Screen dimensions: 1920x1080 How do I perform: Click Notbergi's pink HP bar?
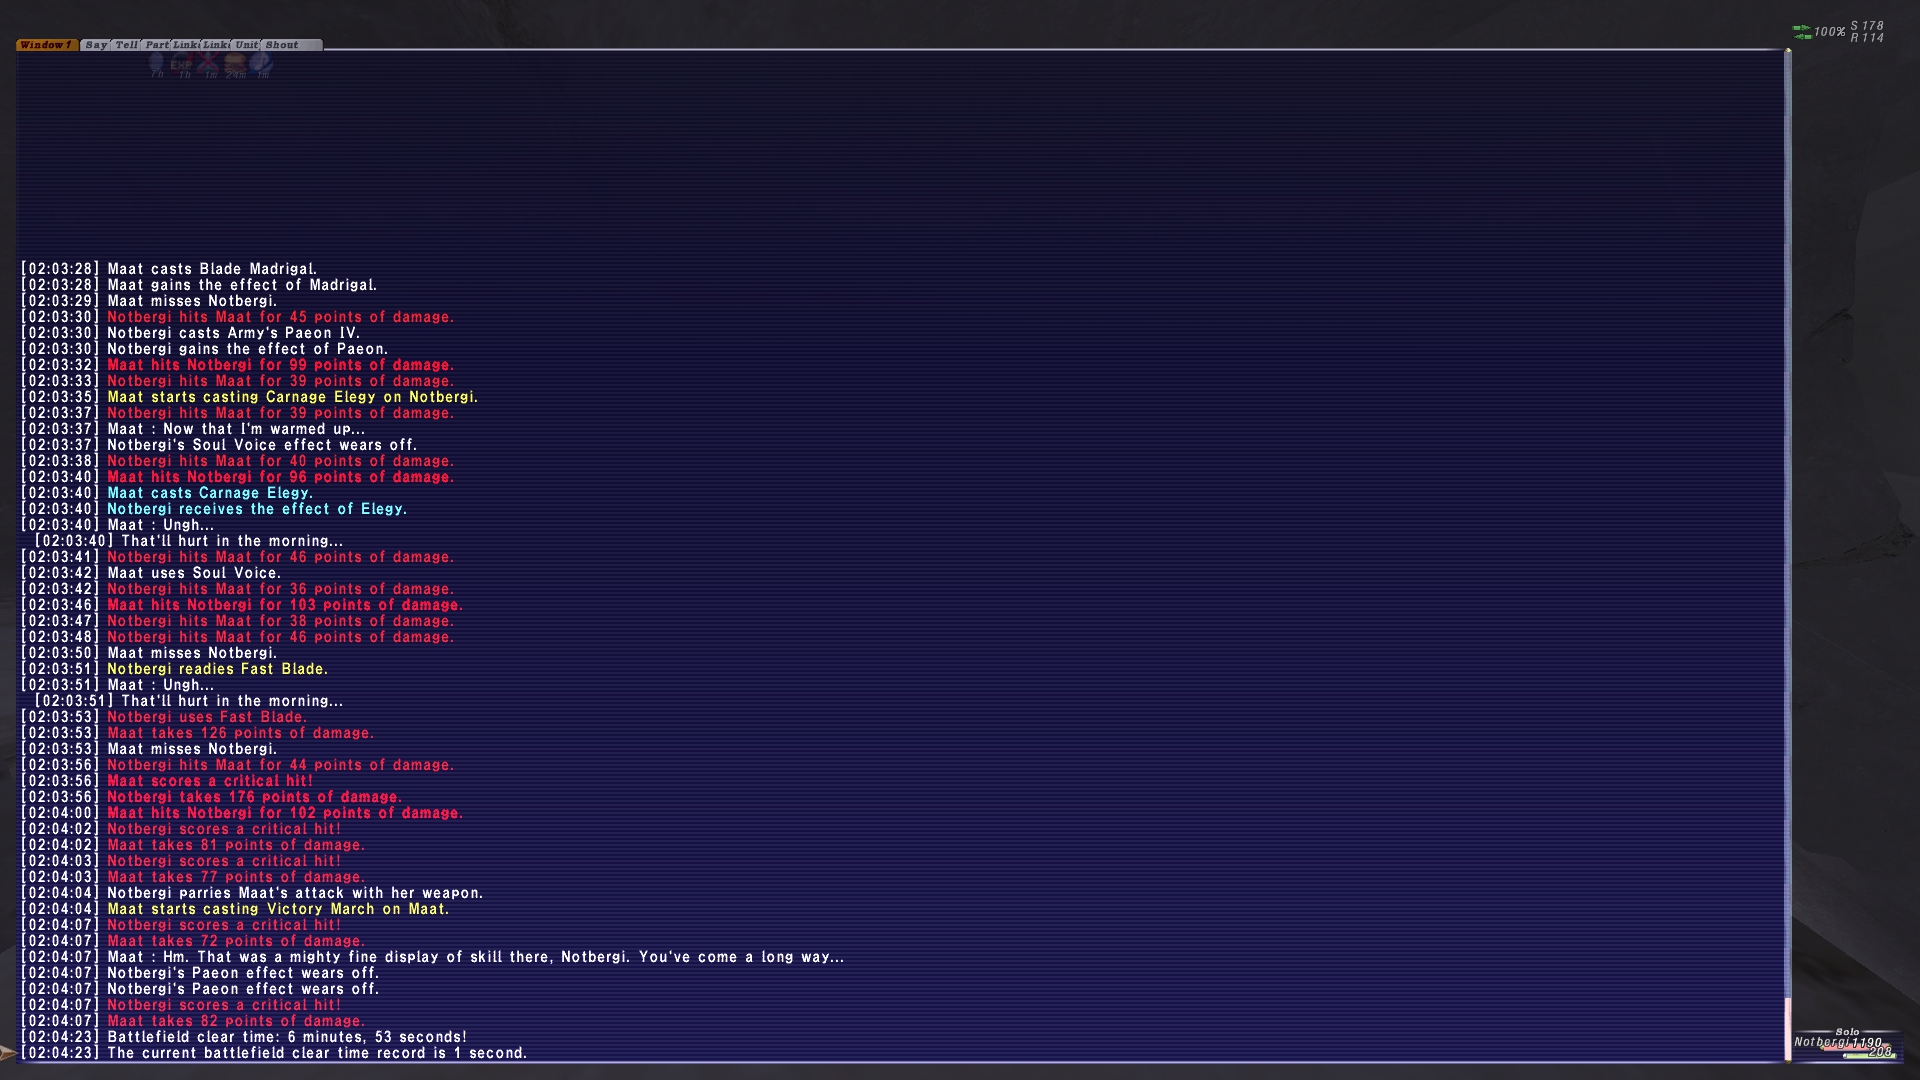(1856, 1047)
